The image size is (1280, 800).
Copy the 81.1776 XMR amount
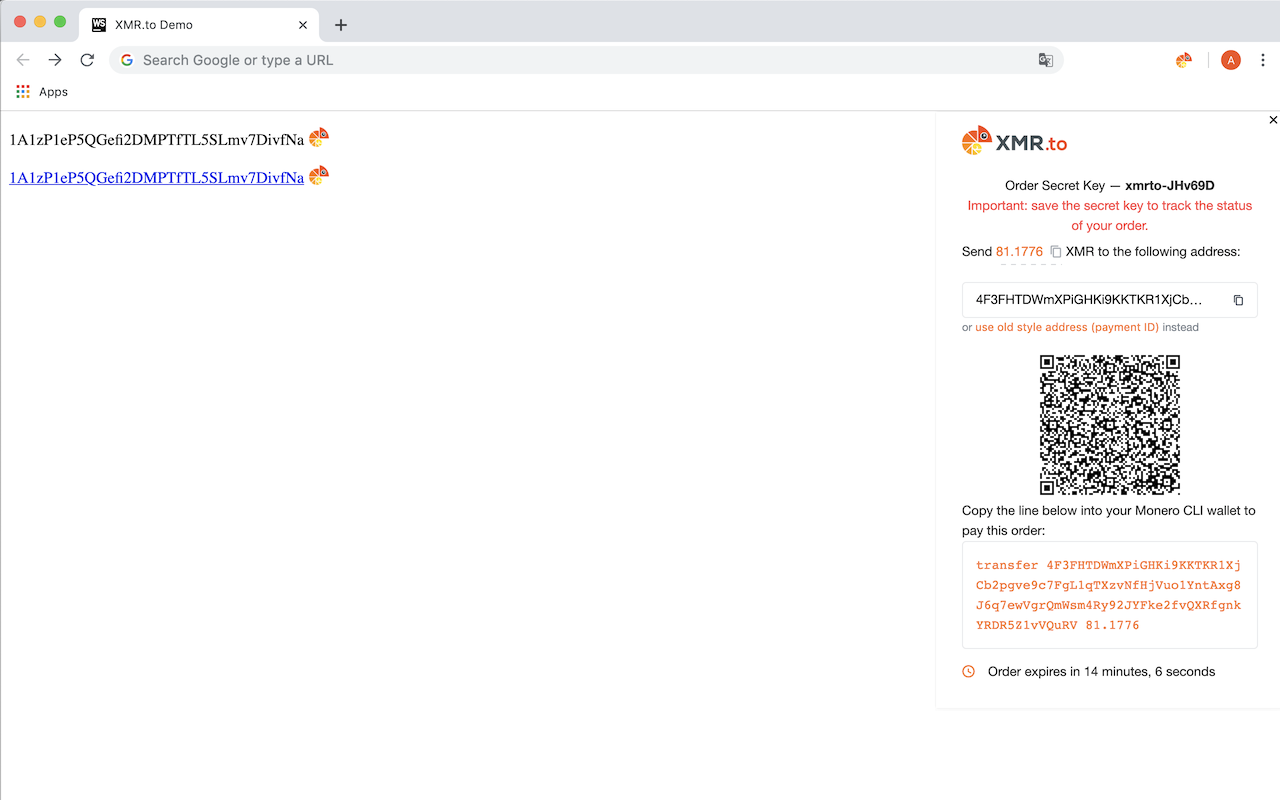(1055, 252)
